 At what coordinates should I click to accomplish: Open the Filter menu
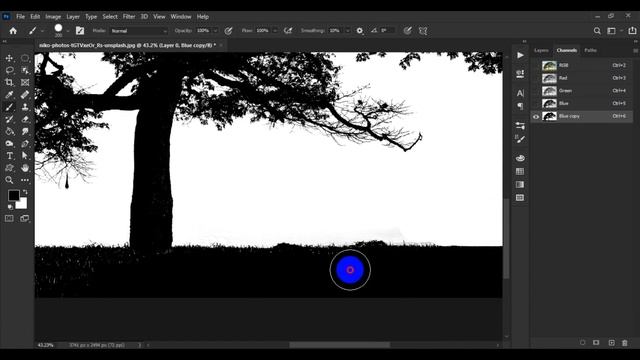(x=129, y=17)
